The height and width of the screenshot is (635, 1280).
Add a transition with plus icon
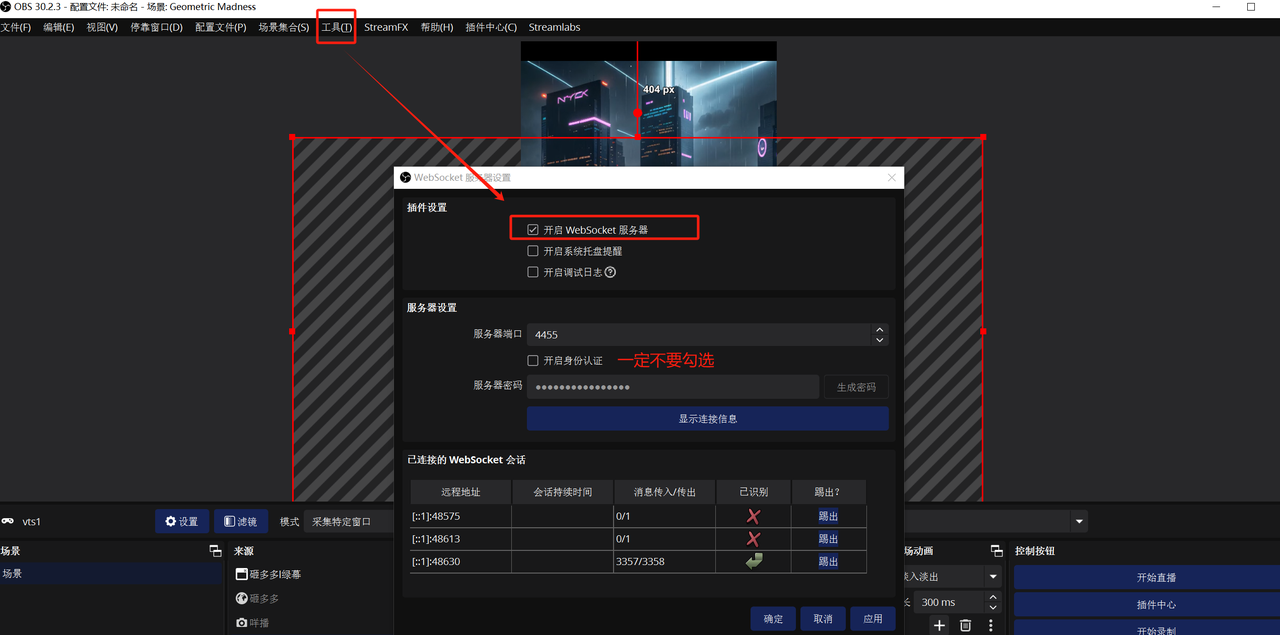tap(939, 625)
